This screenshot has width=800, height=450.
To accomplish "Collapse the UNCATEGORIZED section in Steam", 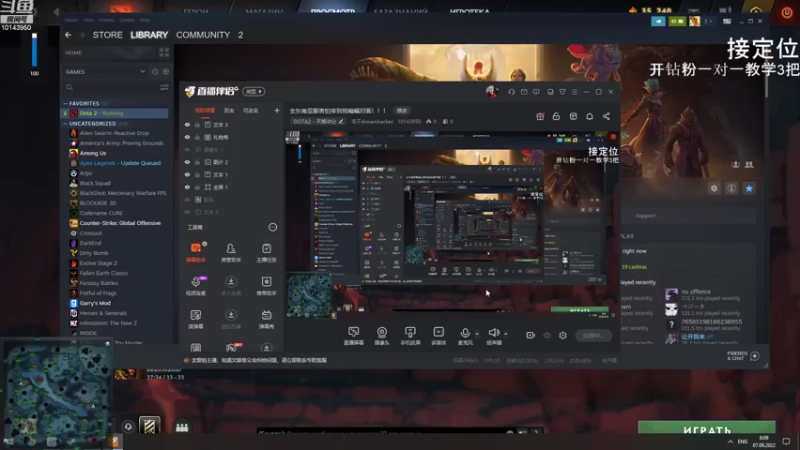I will click(x=65, y=123).
